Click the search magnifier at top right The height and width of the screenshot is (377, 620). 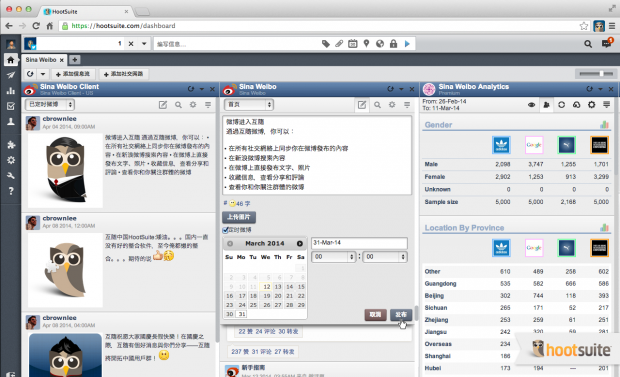[x=588, y=44]
